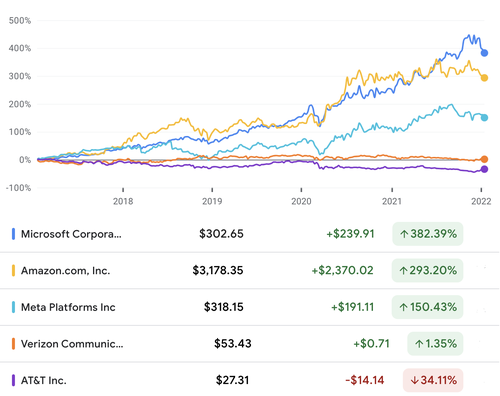The width and height of the screenshot is (500, 396).
Task: Click the 293.20% gain badge for Amazon
Action: coord(427,270)
